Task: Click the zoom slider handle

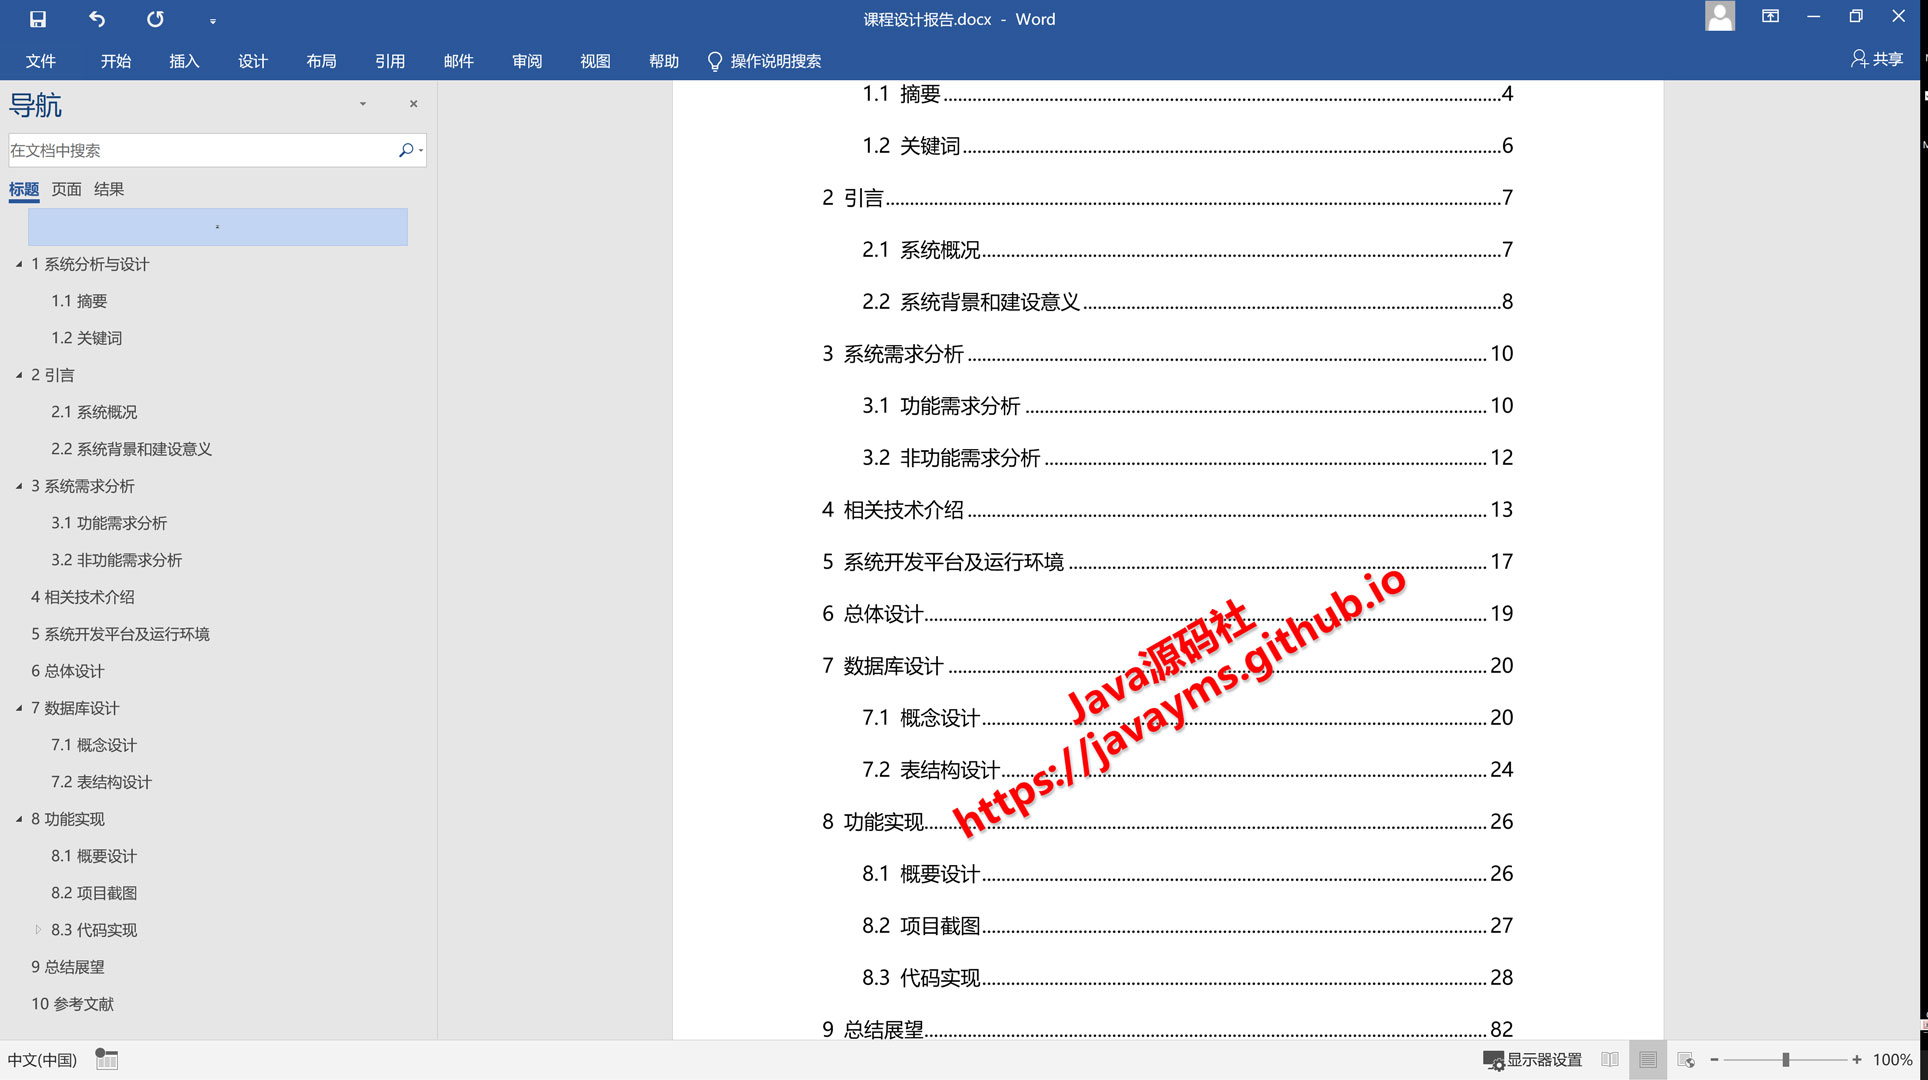Action: [1785, 1060]
